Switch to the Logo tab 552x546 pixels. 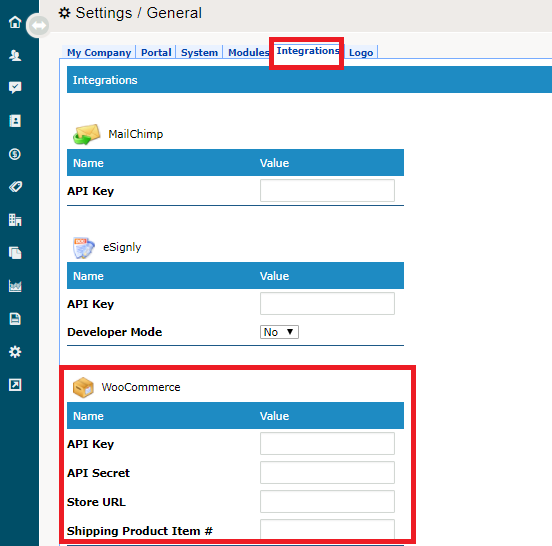coord(361,52)
